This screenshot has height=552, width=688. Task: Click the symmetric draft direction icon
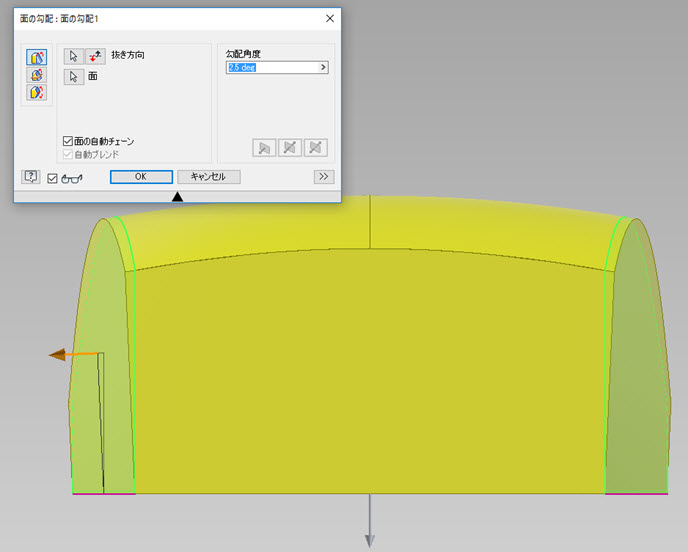click(x=290, y=148)
